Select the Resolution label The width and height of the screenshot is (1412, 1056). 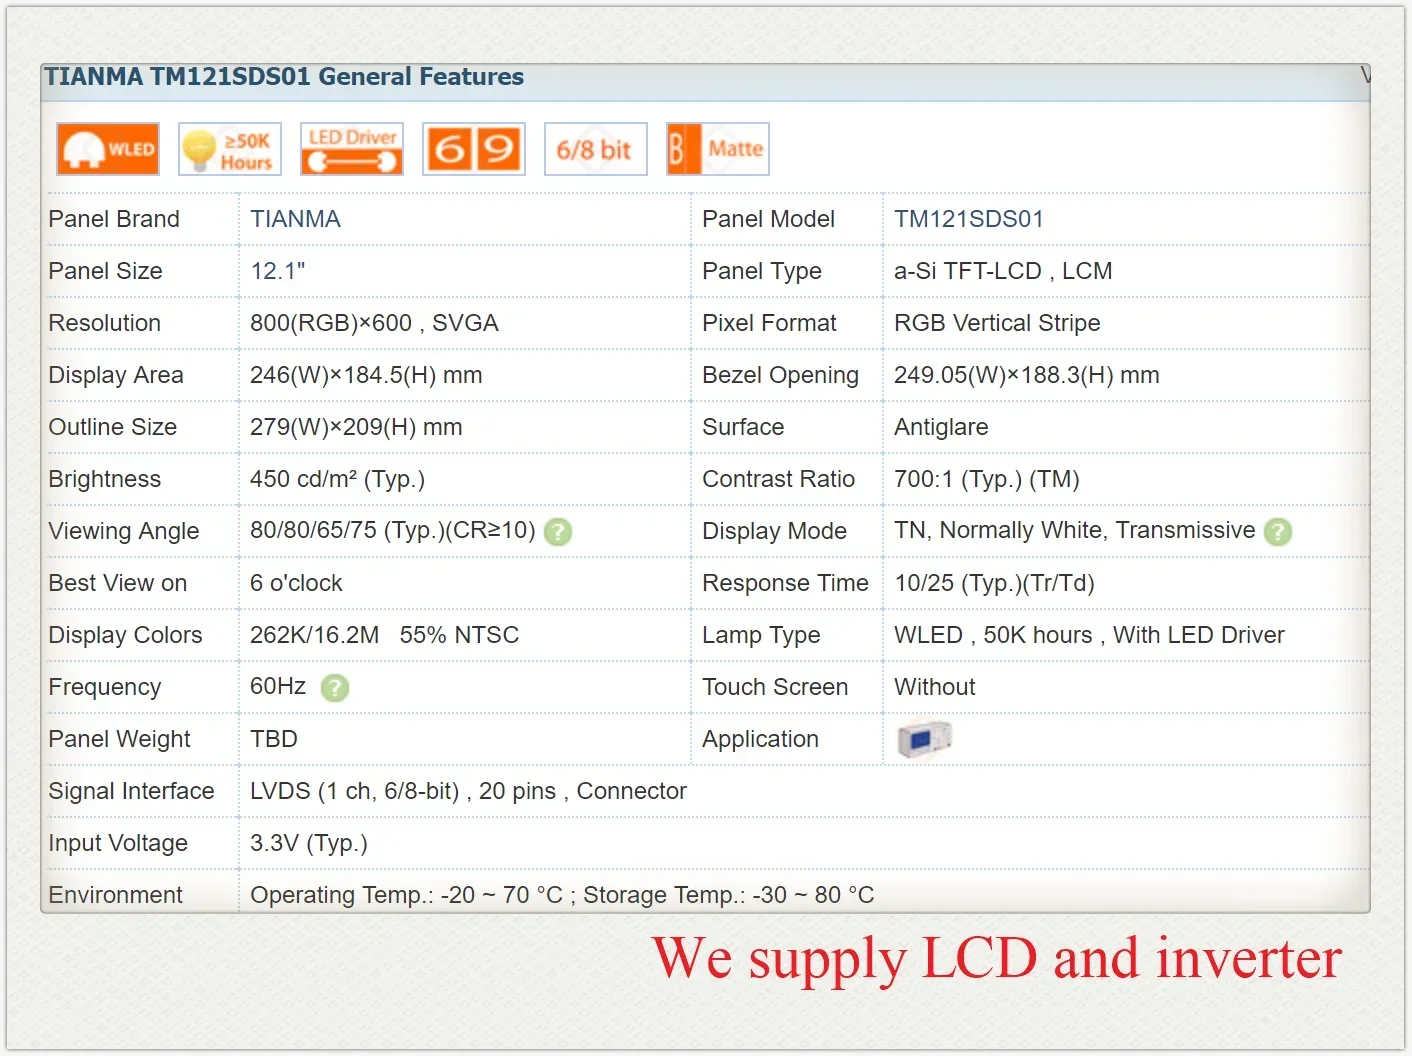pyautogui.click(x=104, y=323)
